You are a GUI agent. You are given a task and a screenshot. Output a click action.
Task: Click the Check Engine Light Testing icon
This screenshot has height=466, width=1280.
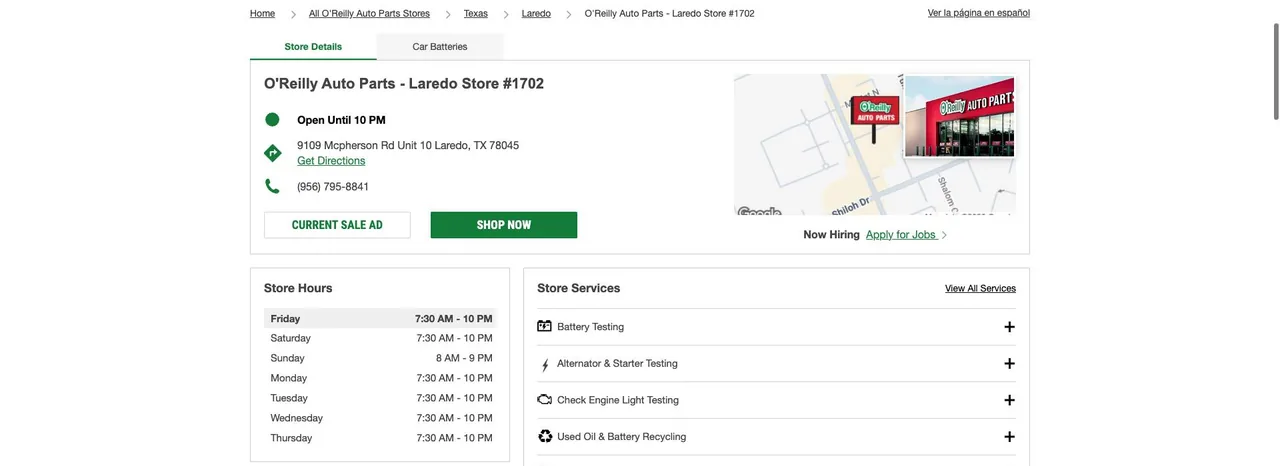pyautogui.click(x=545, y=400)
